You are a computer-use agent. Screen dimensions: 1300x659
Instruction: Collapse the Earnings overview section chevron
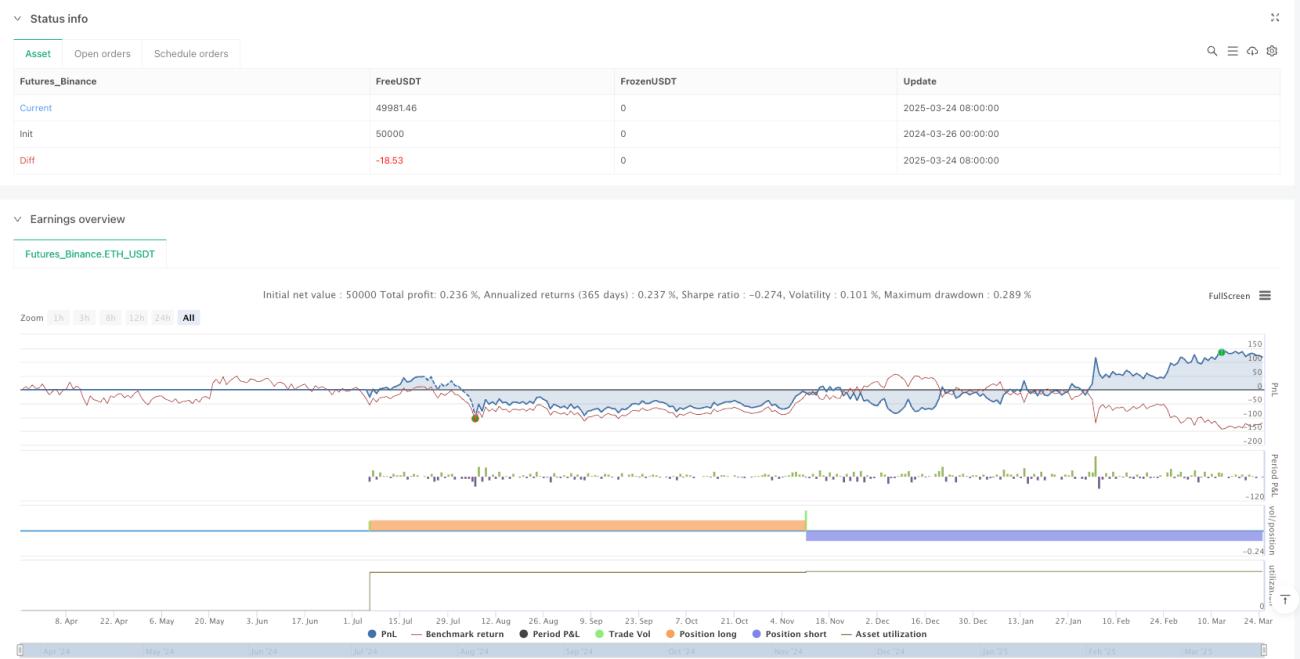17,219
